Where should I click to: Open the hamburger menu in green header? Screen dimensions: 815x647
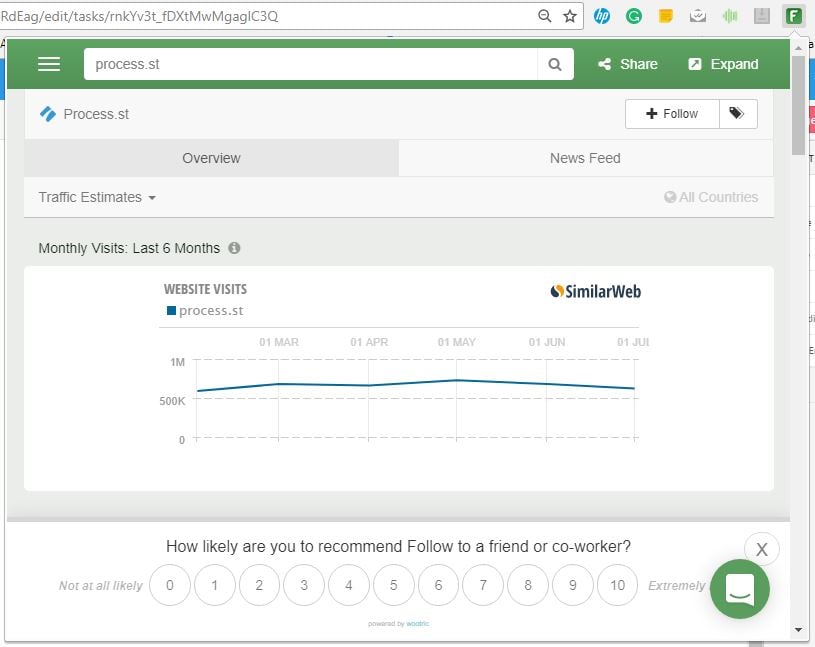[49, 64]
